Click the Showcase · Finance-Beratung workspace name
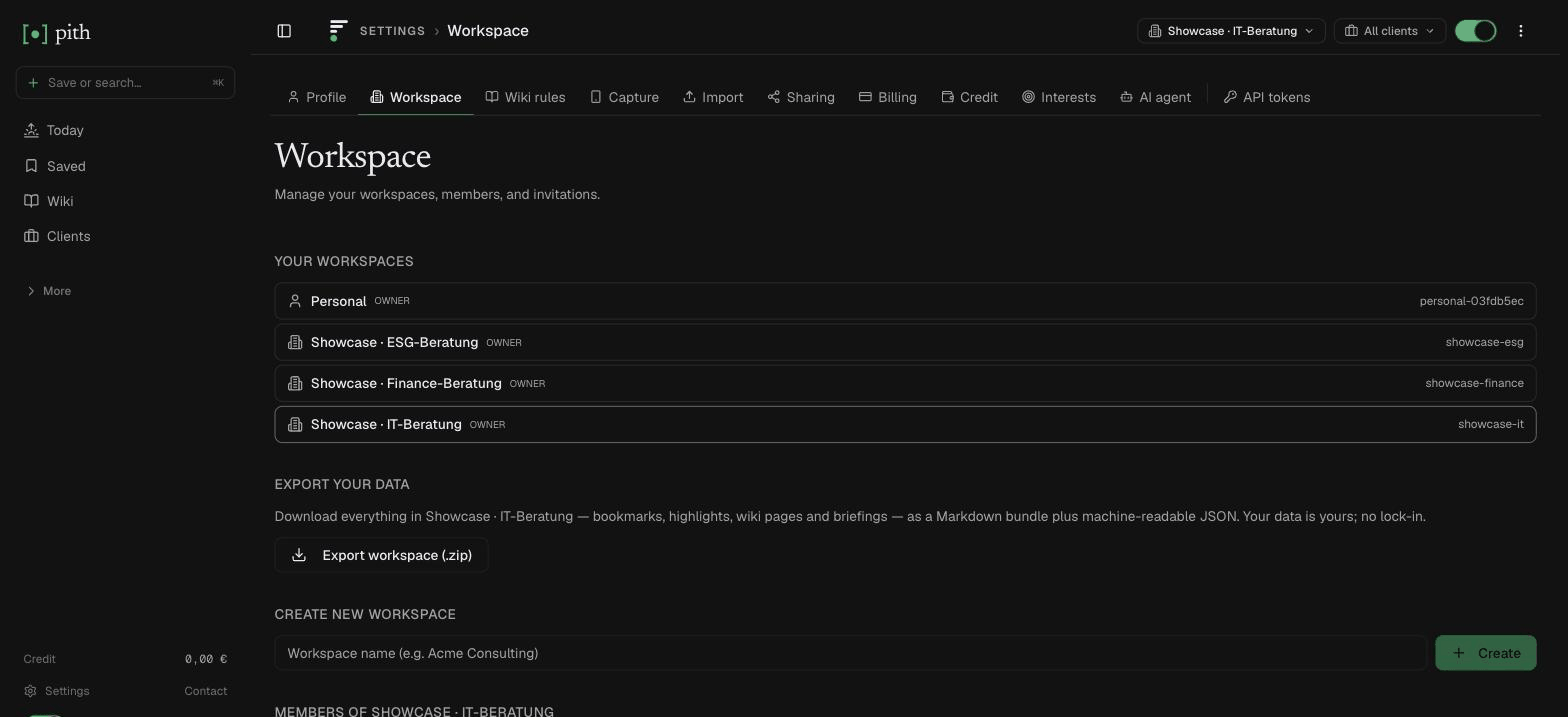Screen dimensions: 1568x717 click(406, 383)
